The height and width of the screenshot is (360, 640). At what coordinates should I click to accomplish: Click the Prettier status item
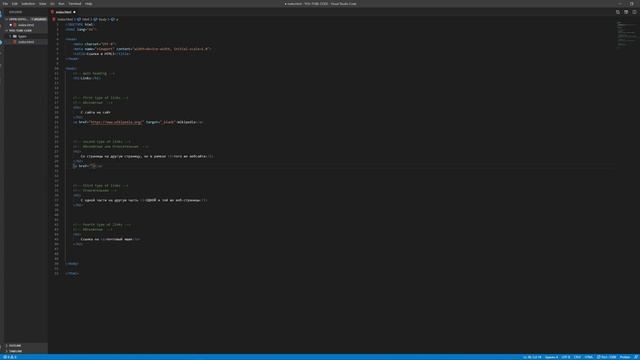(x=625, y=357)
